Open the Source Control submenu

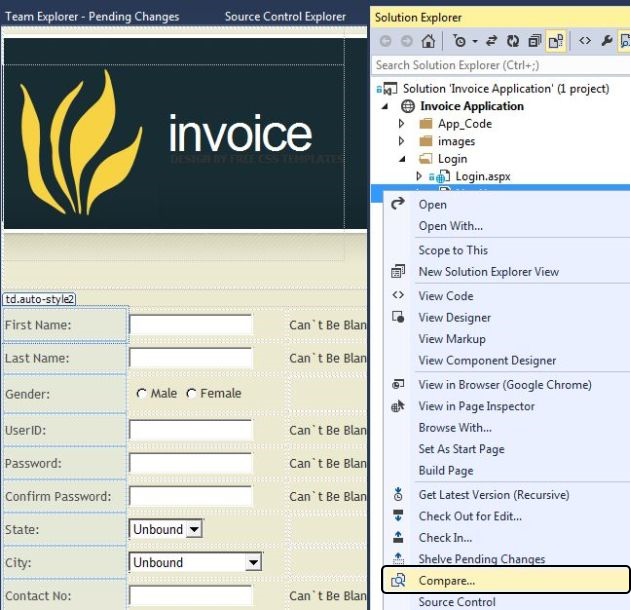(x=457, y=602)
